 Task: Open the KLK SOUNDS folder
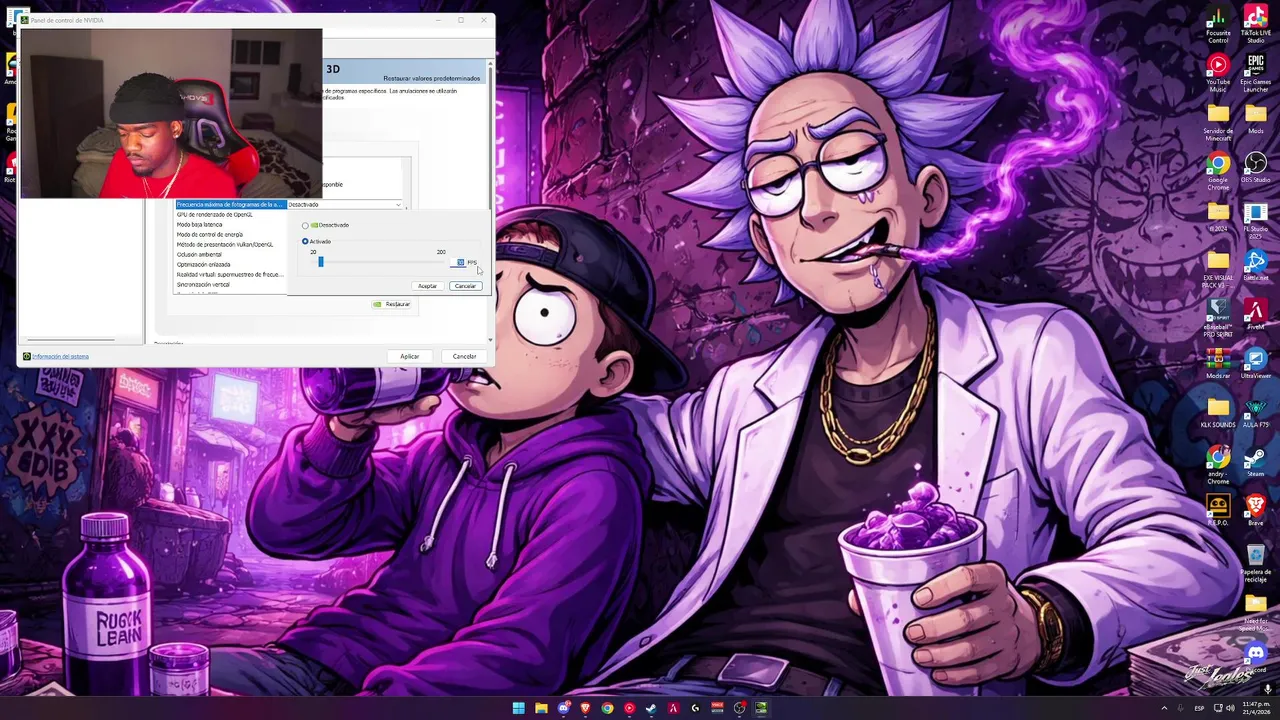(x=1217, y=413)
